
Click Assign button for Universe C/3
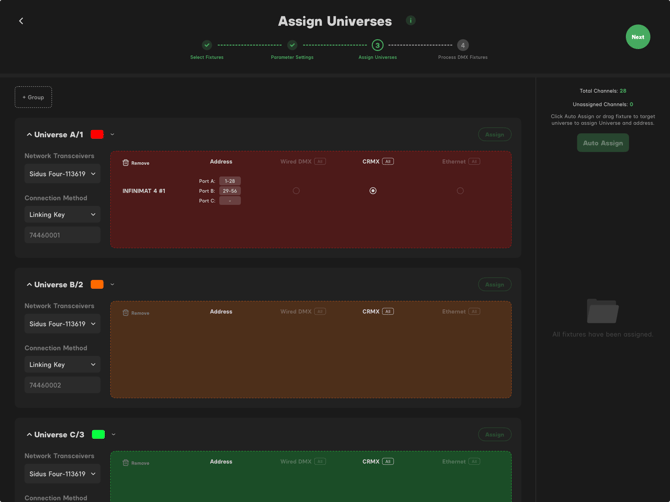click(495, 434)
